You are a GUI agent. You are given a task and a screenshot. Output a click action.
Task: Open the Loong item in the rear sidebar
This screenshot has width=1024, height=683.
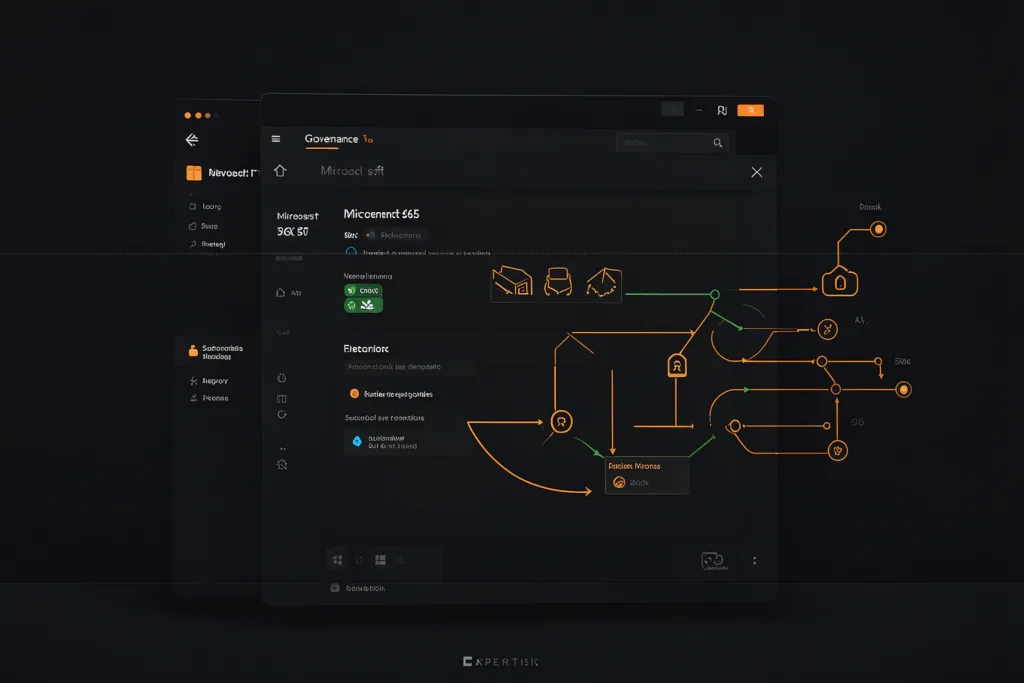click(x=205, y=206)
